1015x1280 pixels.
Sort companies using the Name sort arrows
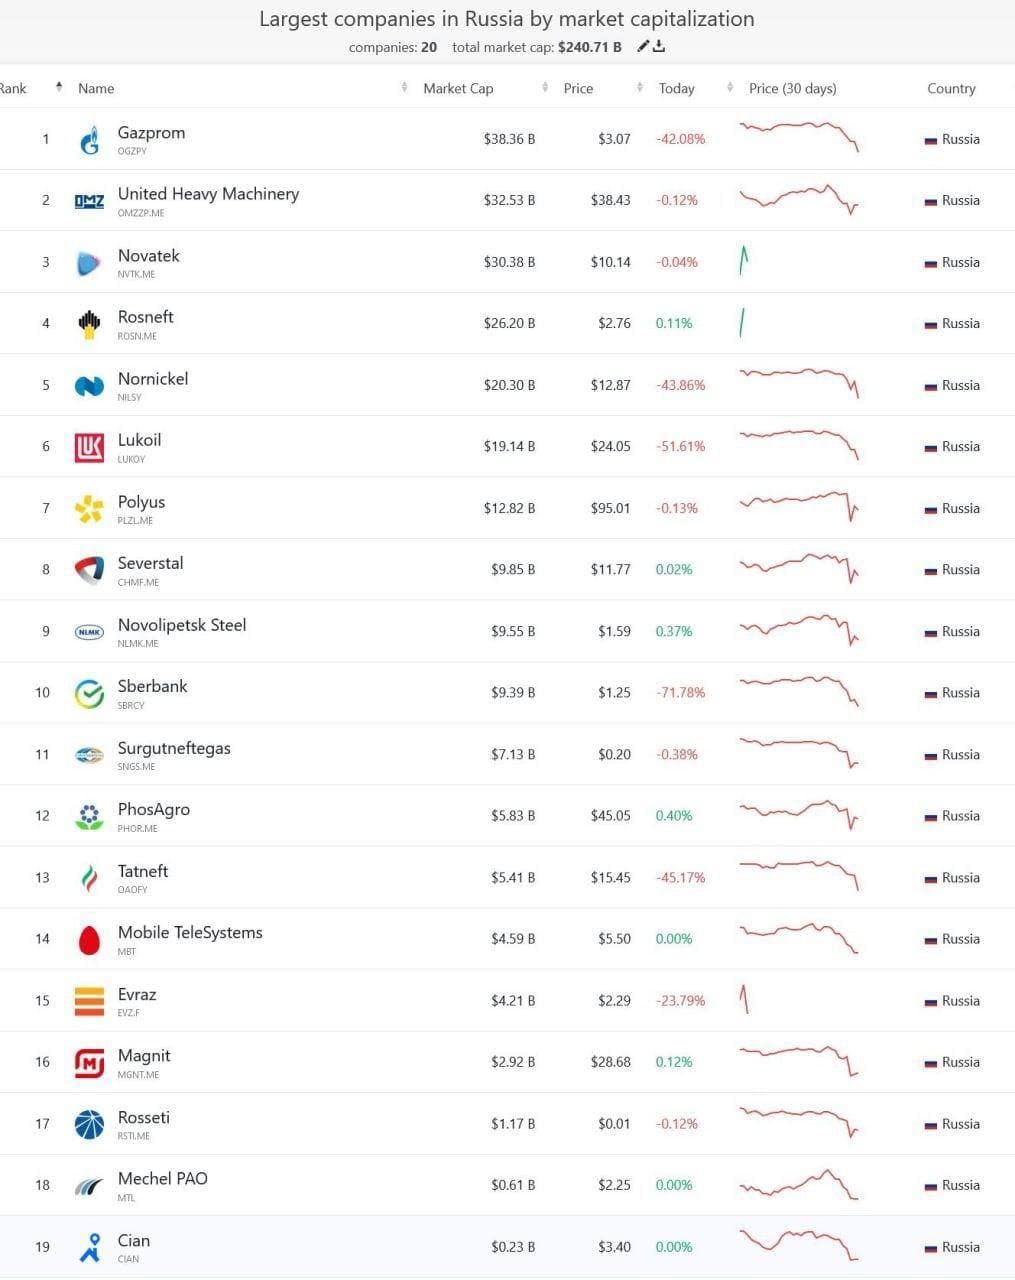404,88
